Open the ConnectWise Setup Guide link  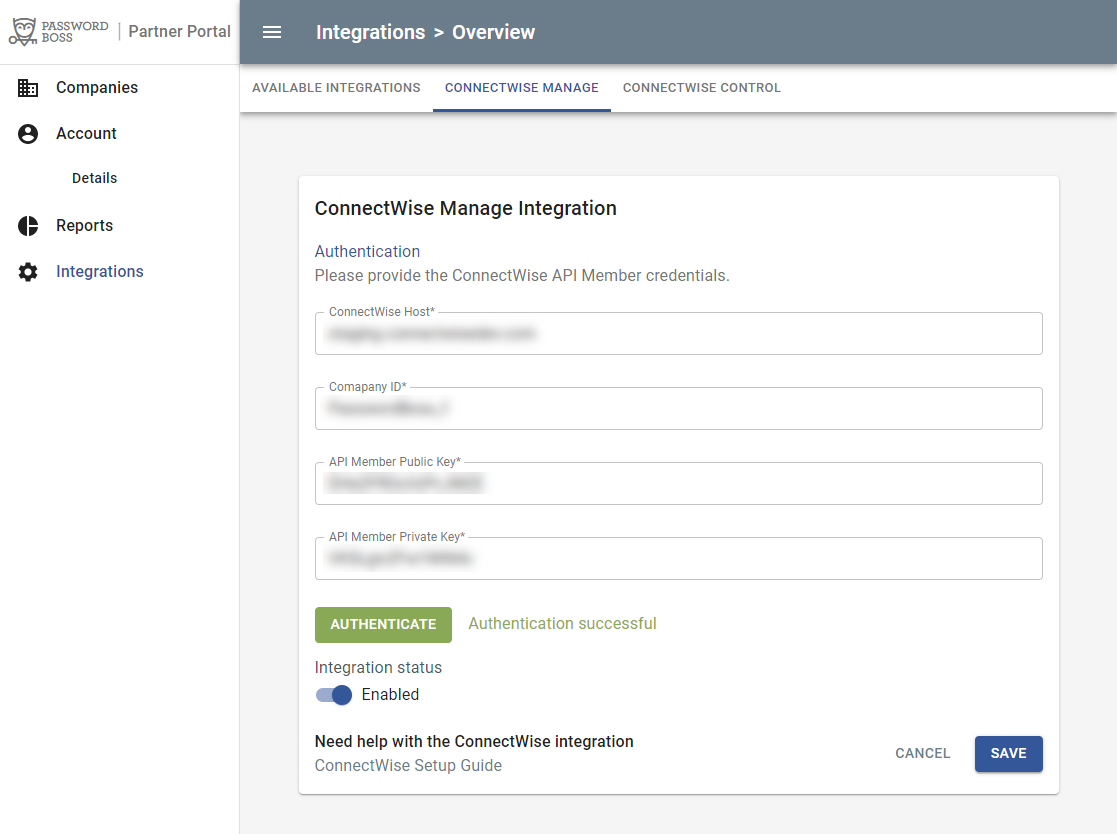click(x=408, y=766)
